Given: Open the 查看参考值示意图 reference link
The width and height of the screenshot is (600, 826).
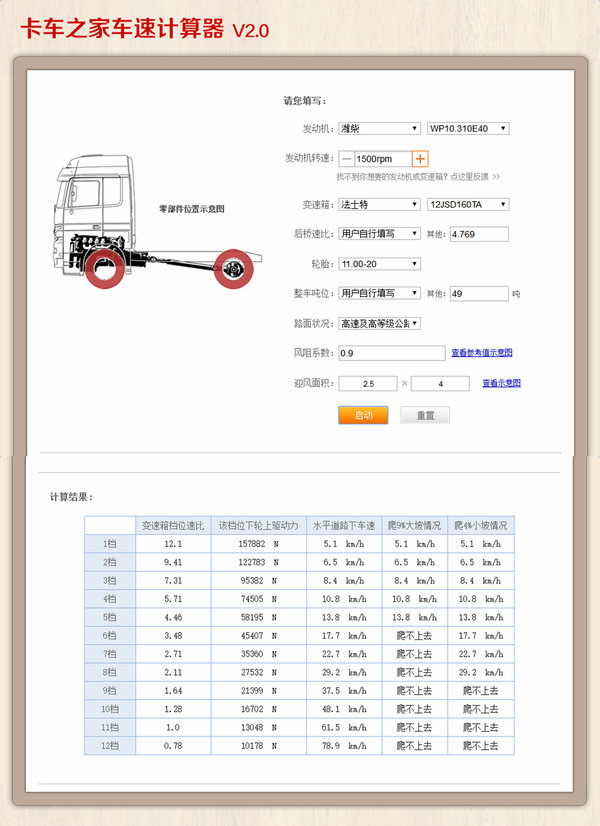Looking at the screenshot, I should coord(481,353).
